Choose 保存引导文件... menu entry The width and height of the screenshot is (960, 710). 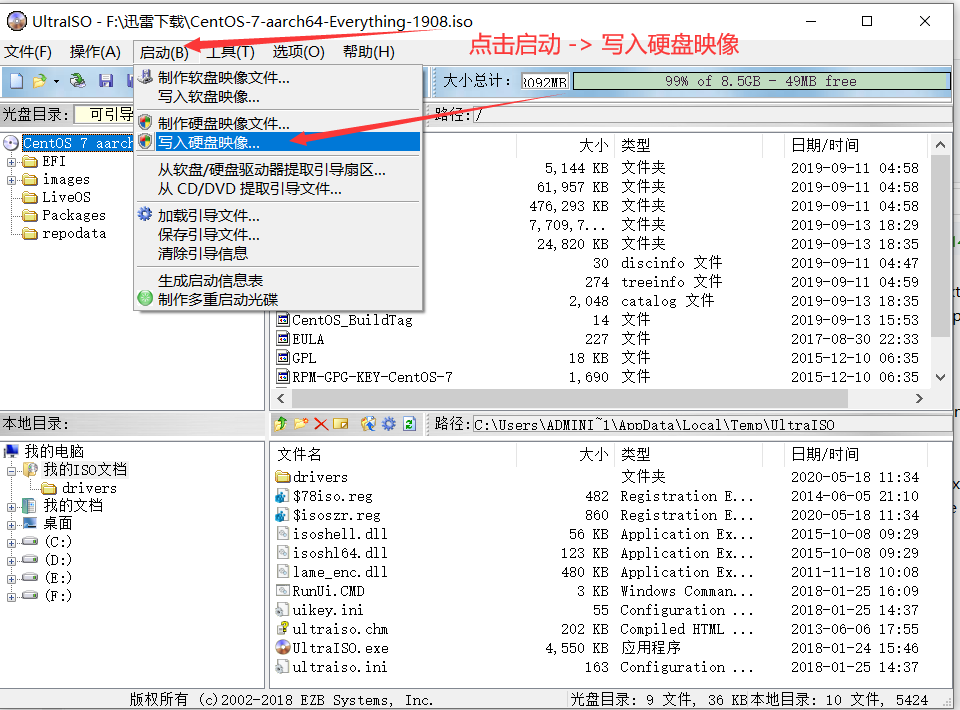pyautogui.click(x=279, y=234)
